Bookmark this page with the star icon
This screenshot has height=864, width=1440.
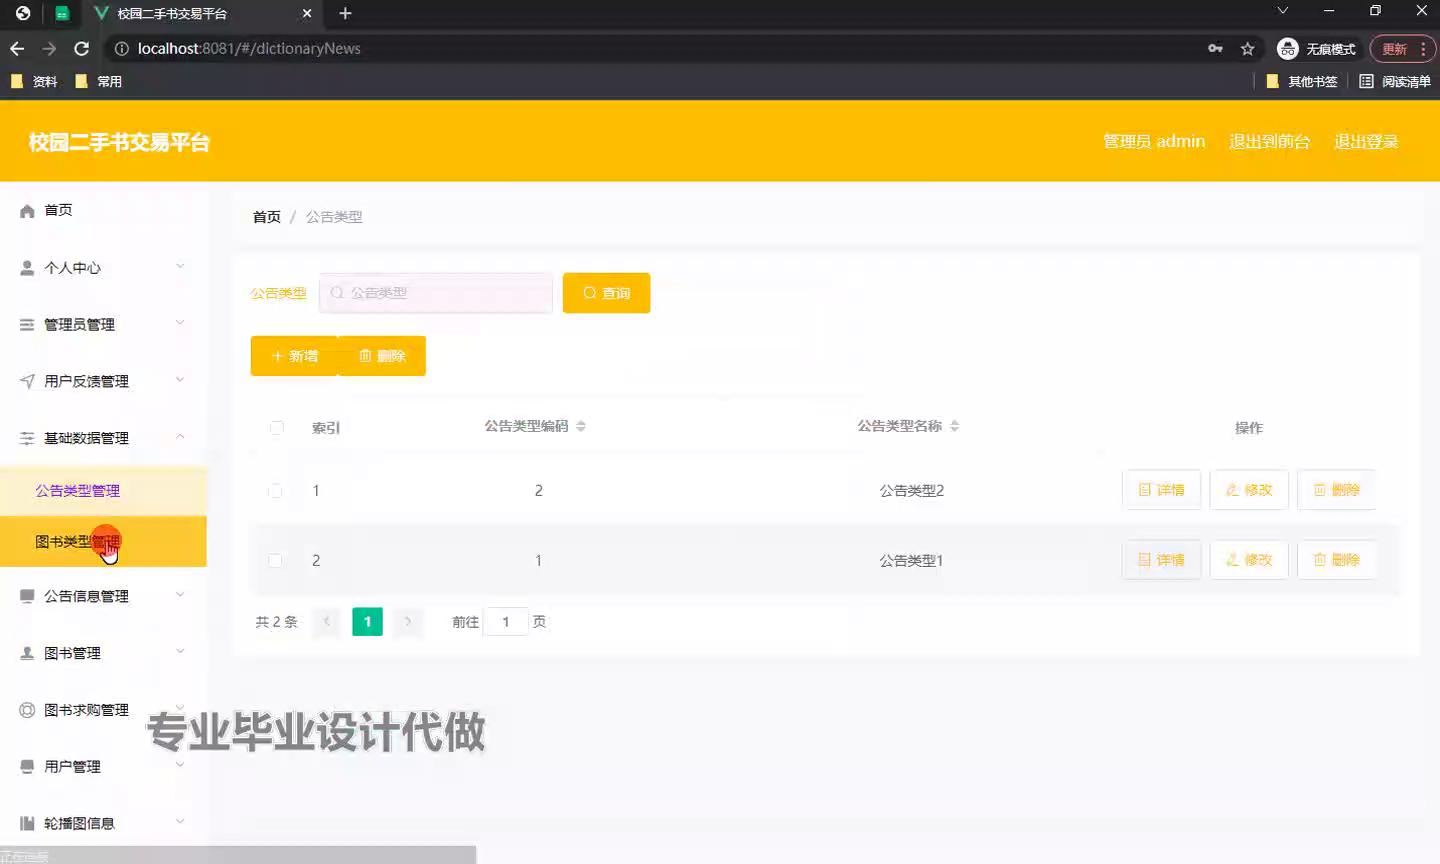(x=1247, y=49)
